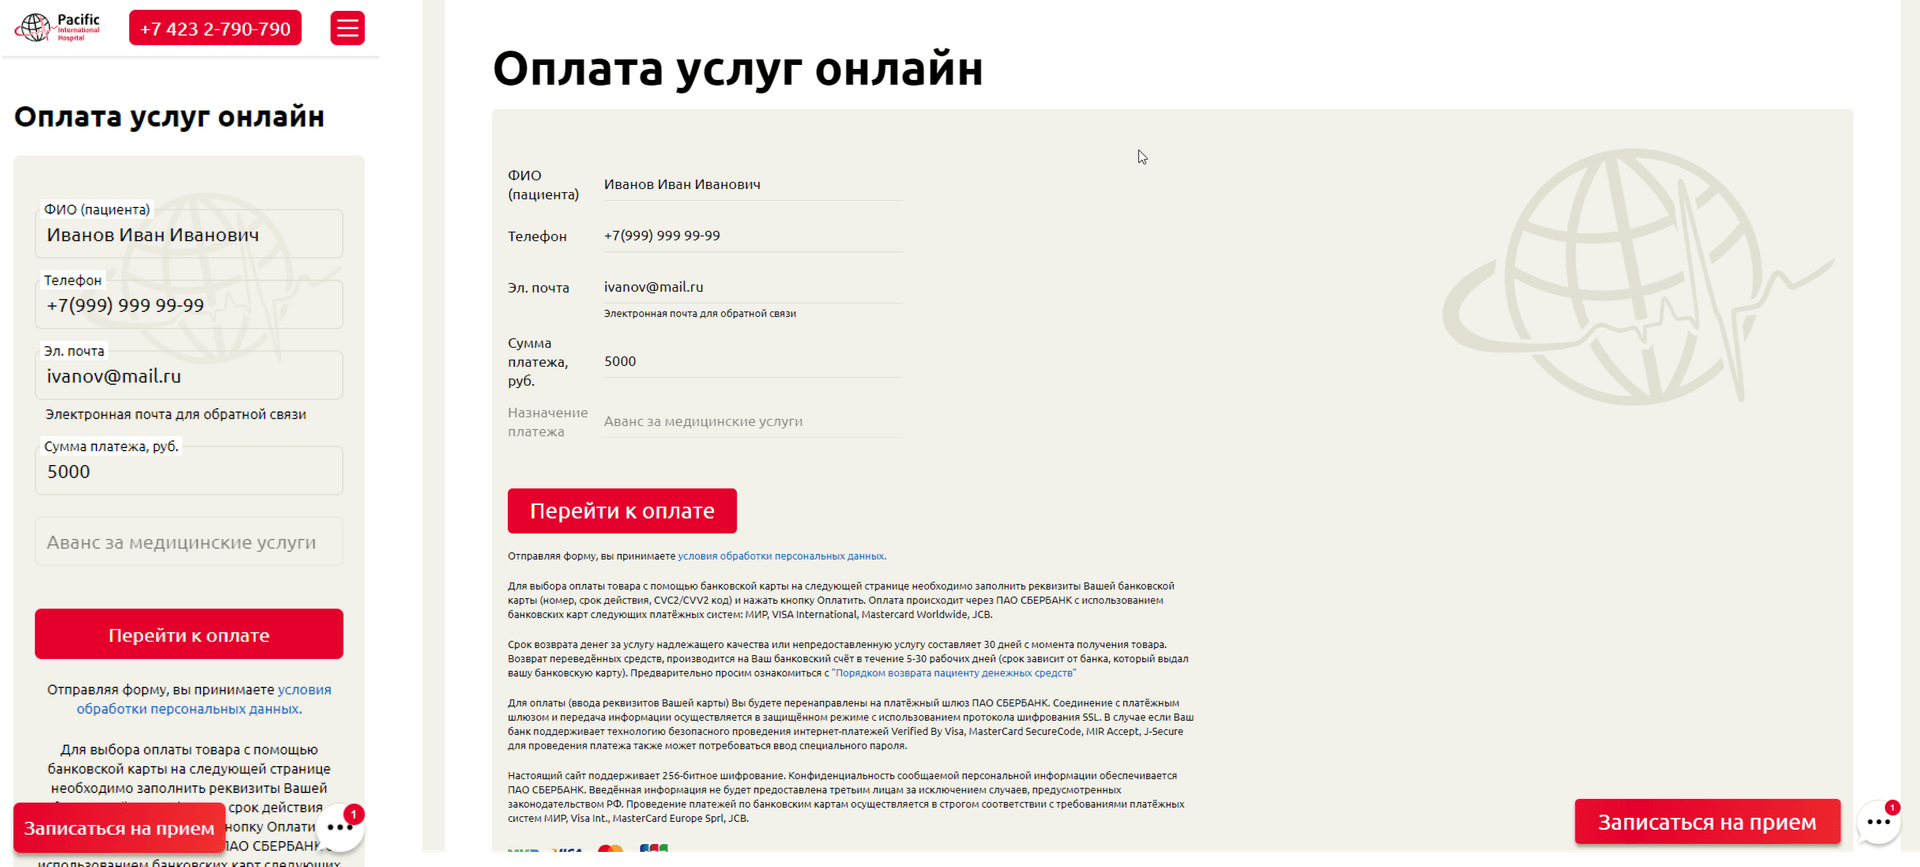This screenshot has height=867, width=1920.
Task: Click large desktop heading Оплата услуг онлайн
Action: click(738, 69)
